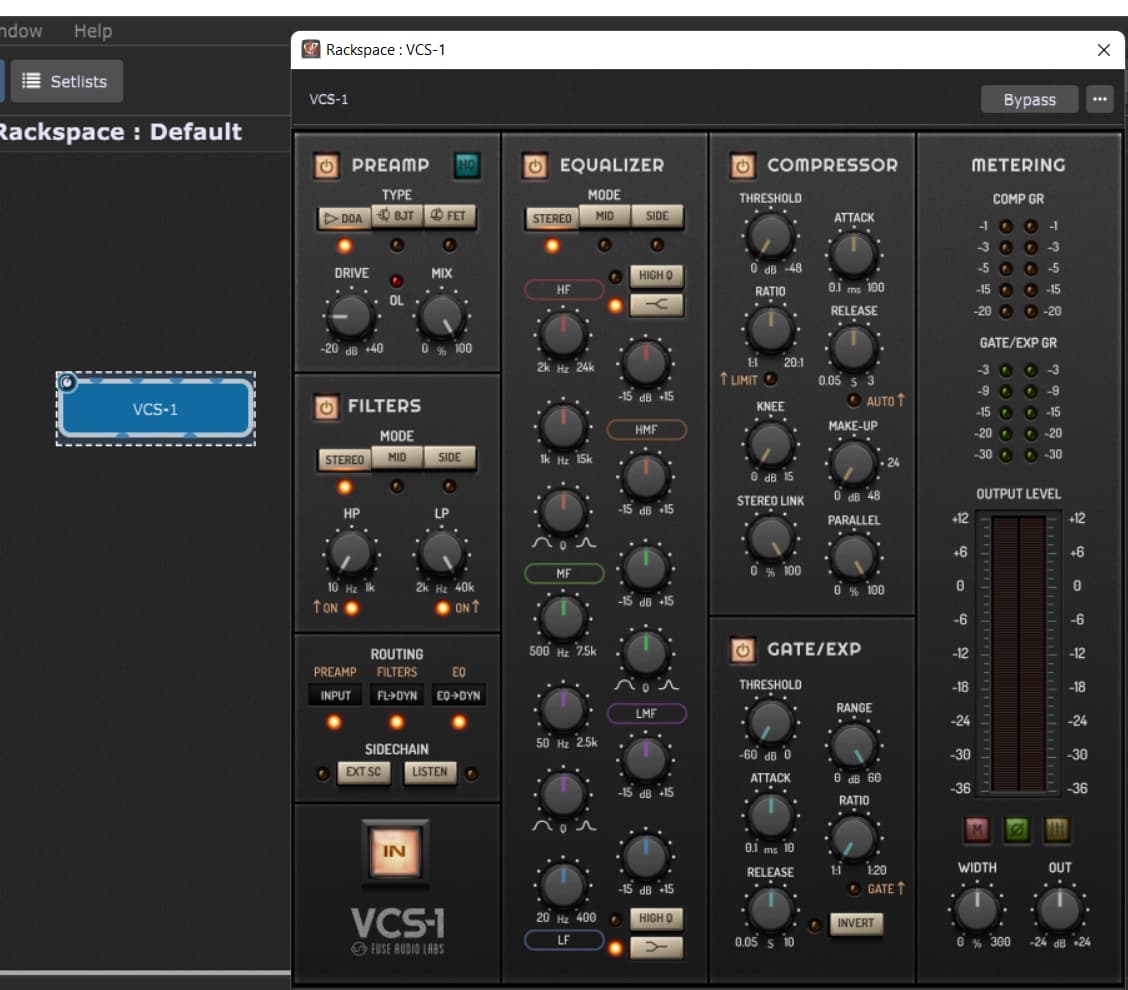
Task: Toggle the compressor AUTO release LED
Action: [854, 400]
